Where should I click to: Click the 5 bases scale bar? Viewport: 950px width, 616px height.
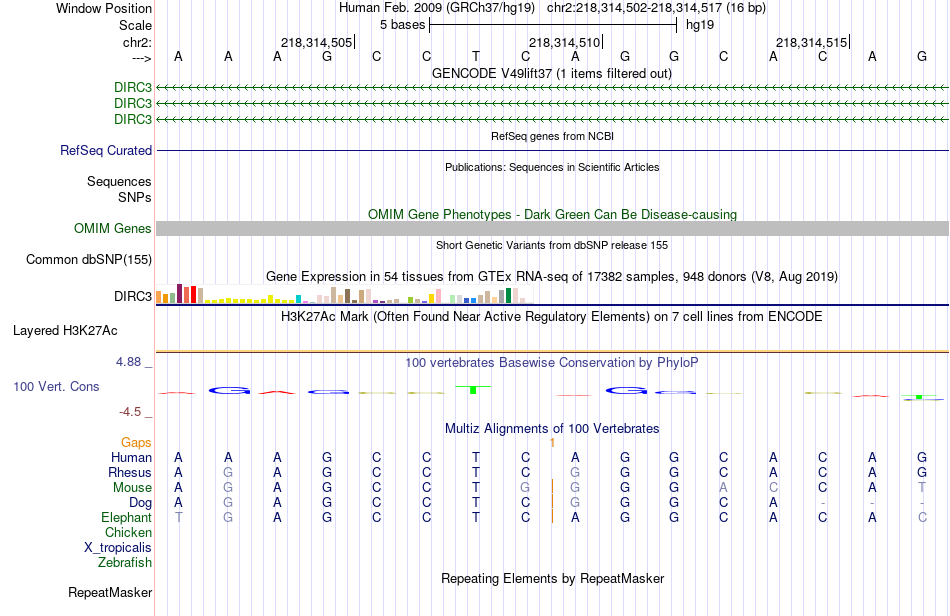coord(553,25)
